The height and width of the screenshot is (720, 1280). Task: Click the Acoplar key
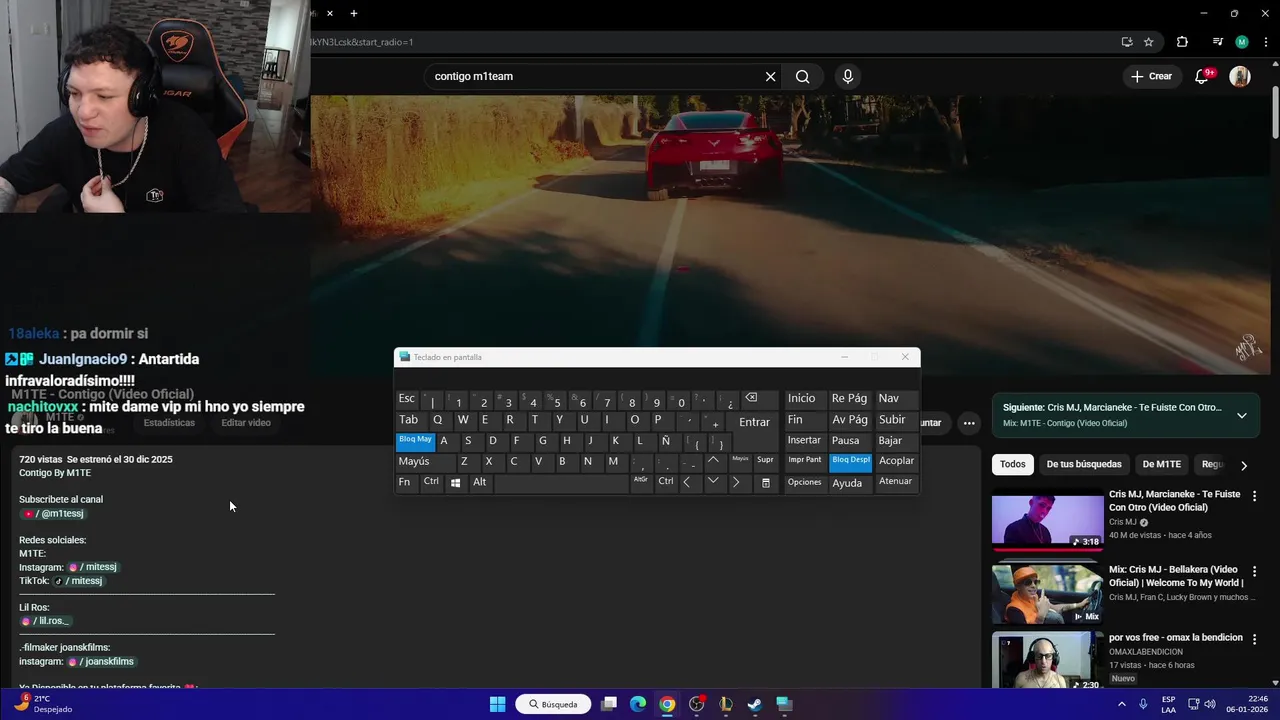(x=896, y=461)
